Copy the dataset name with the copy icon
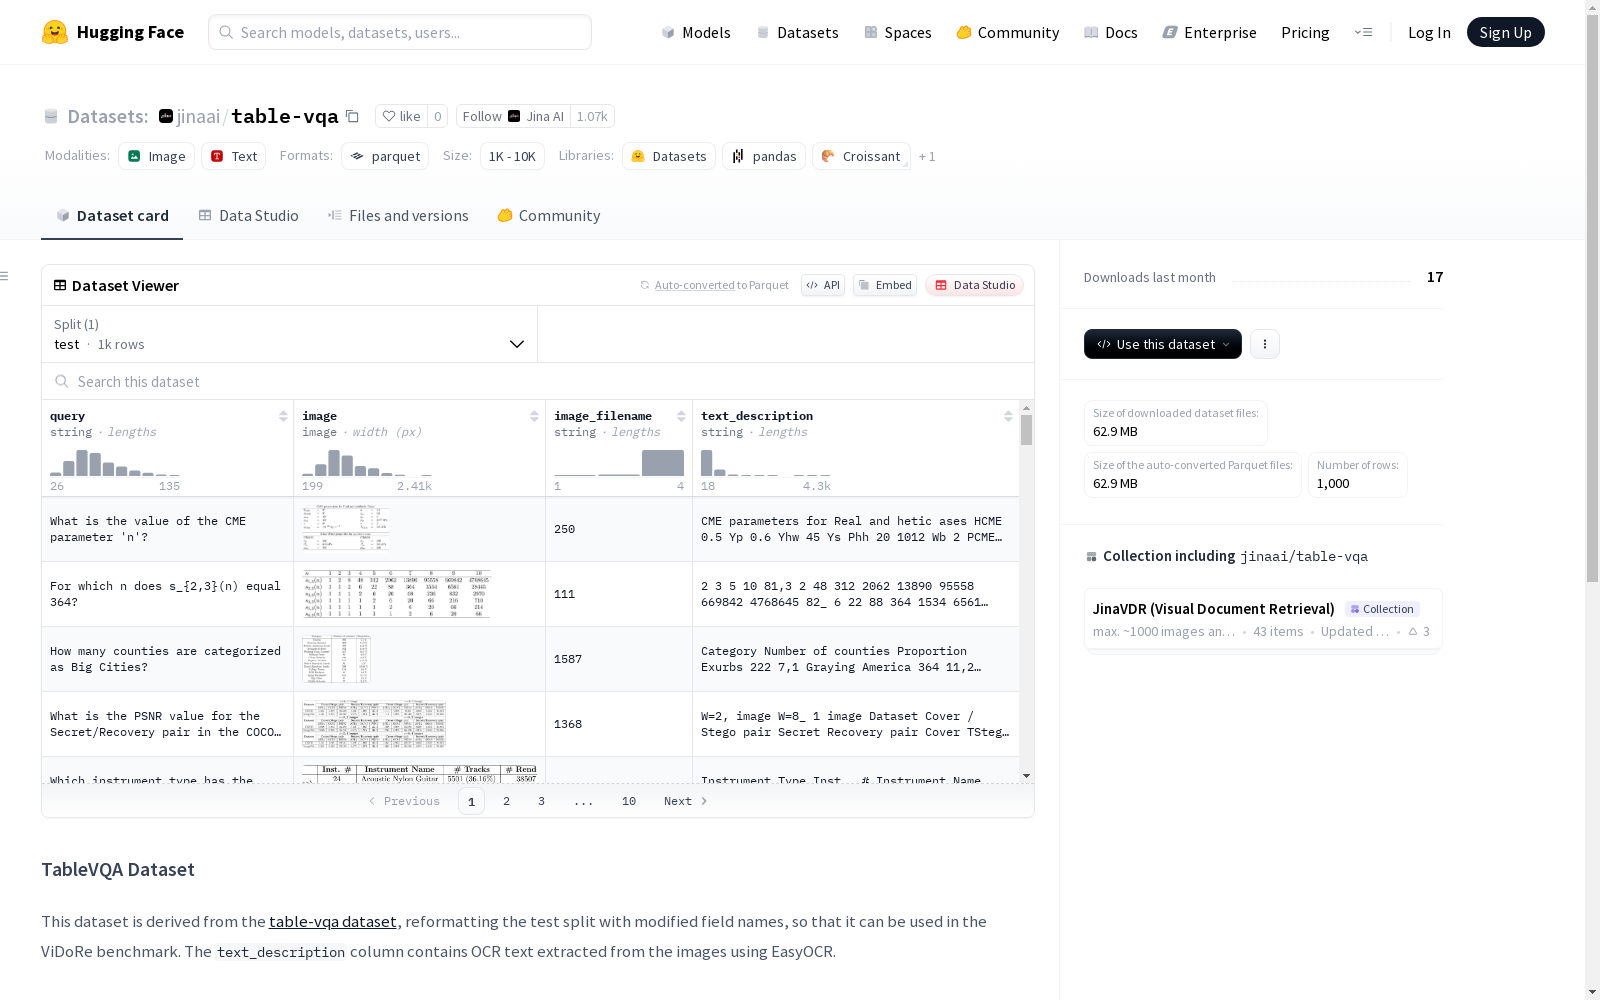Screen dimensions: 1600x1000 click(x=352, y=116)
